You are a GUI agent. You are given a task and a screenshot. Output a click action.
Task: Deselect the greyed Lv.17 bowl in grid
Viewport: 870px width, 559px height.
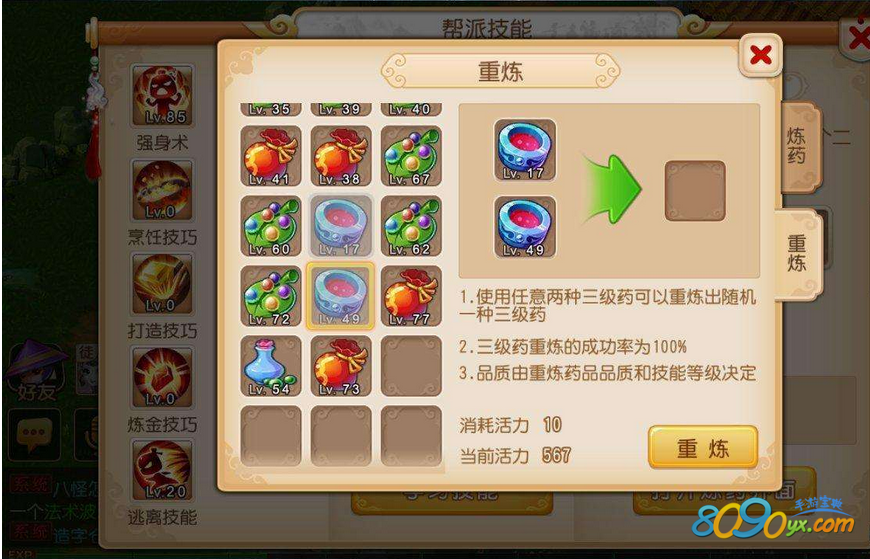341,226
